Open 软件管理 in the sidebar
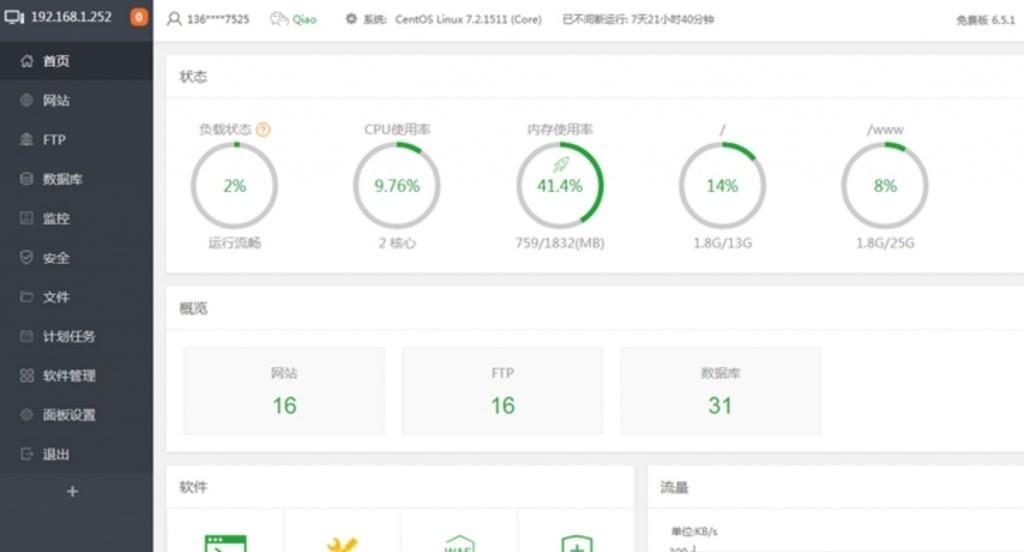 pyautogui.click(x=68, y=376)
